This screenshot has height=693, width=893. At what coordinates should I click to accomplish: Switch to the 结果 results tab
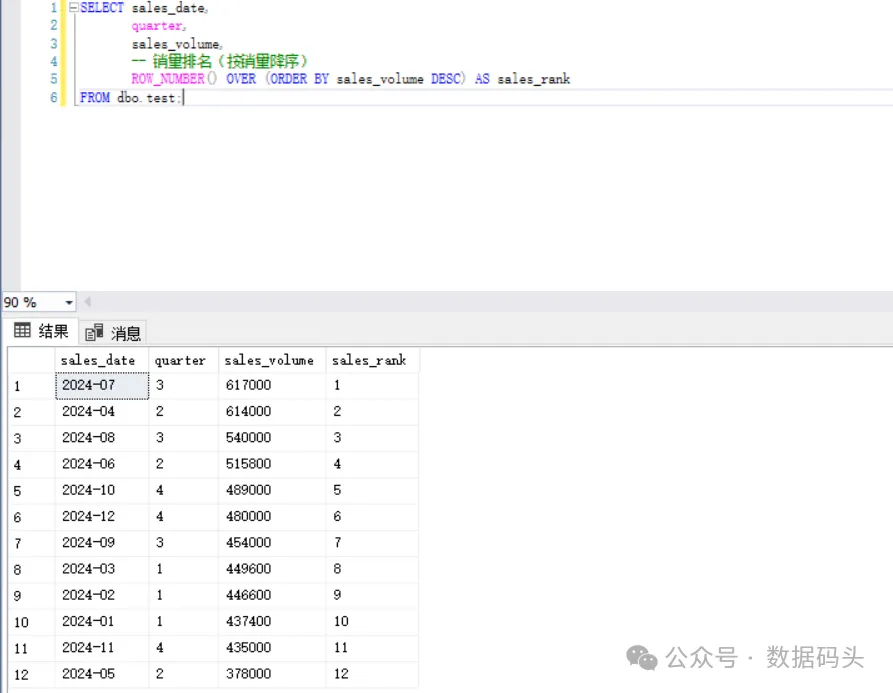click(x=41, y=331)
